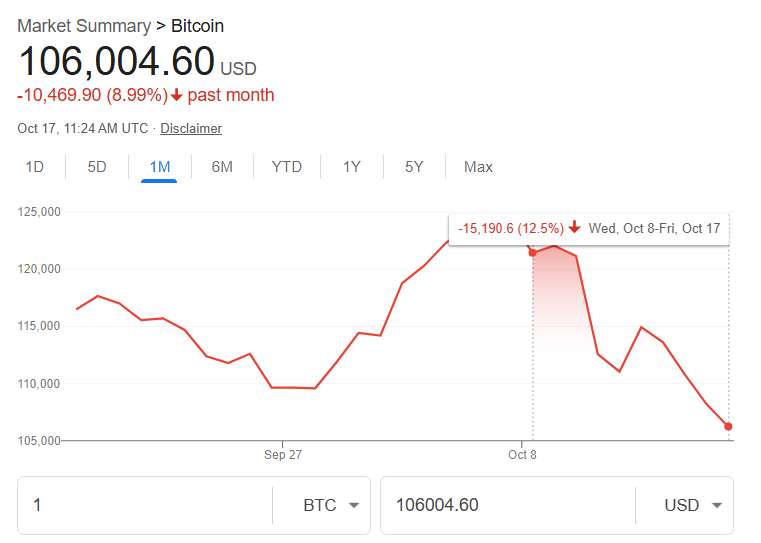Select the 1M time range tab
Image resolution: width=761 pixels, height=543 pixels.
click(159, 167)
